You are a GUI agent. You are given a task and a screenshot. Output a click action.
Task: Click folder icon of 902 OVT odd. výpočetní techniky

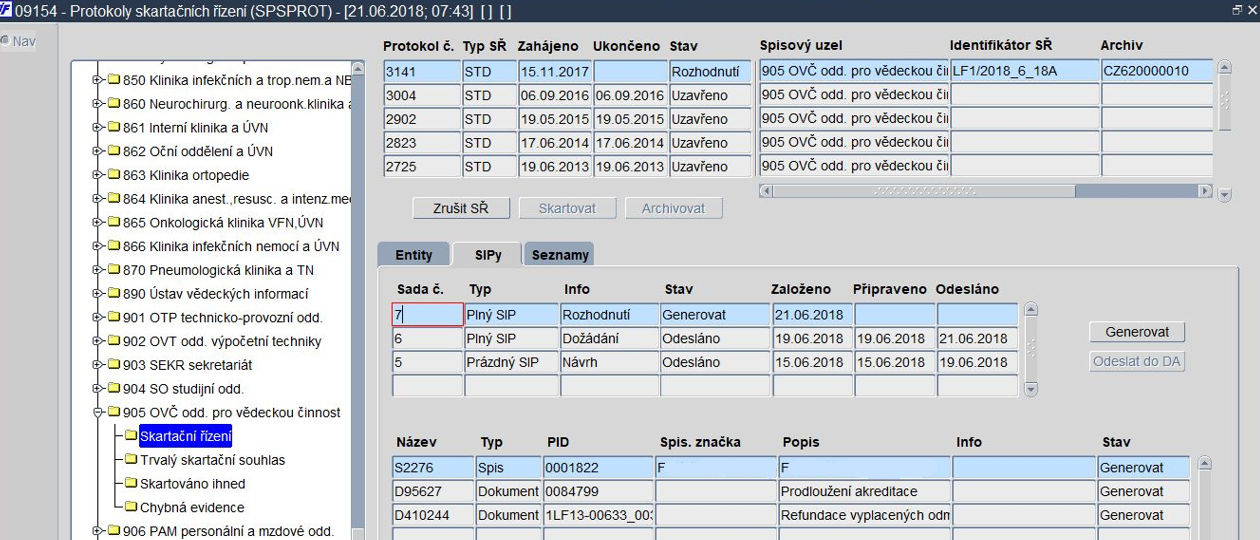tap(113, 341)
